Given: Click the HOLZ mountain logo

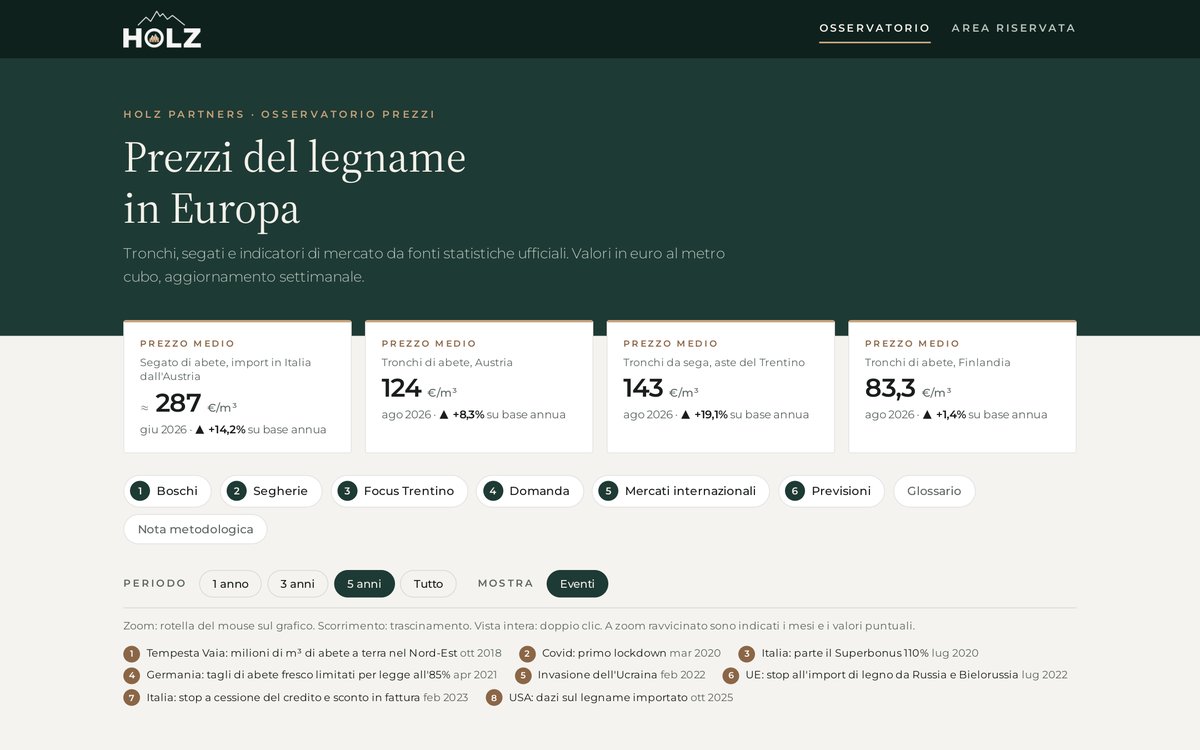Looking at the screenshot, I should pyautogui.click(x=162, y=29).
